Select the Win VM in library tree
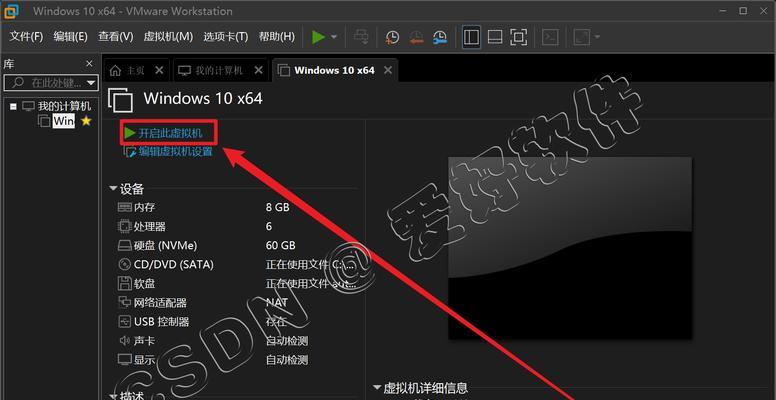 (x=64, y=121)
